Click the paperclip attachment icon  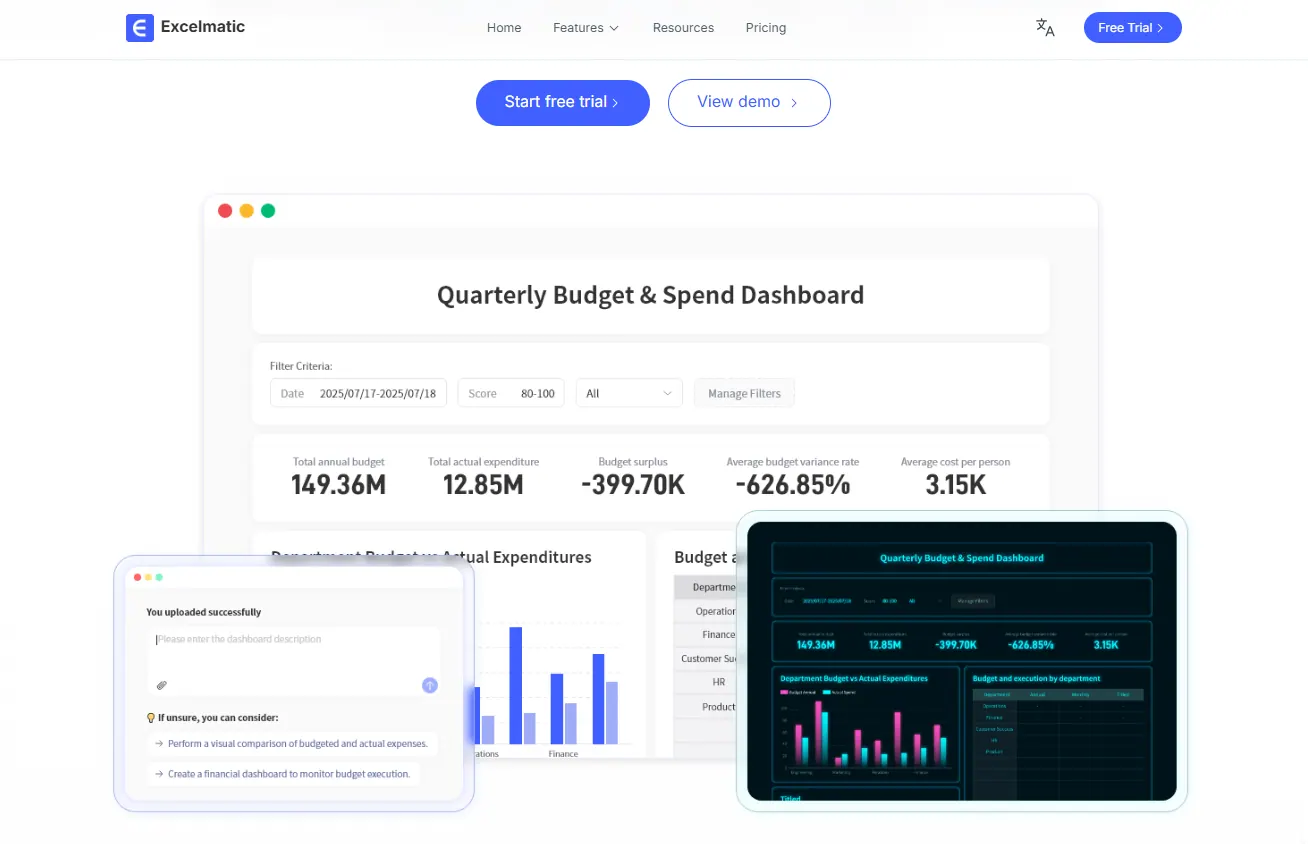point(161,685)
